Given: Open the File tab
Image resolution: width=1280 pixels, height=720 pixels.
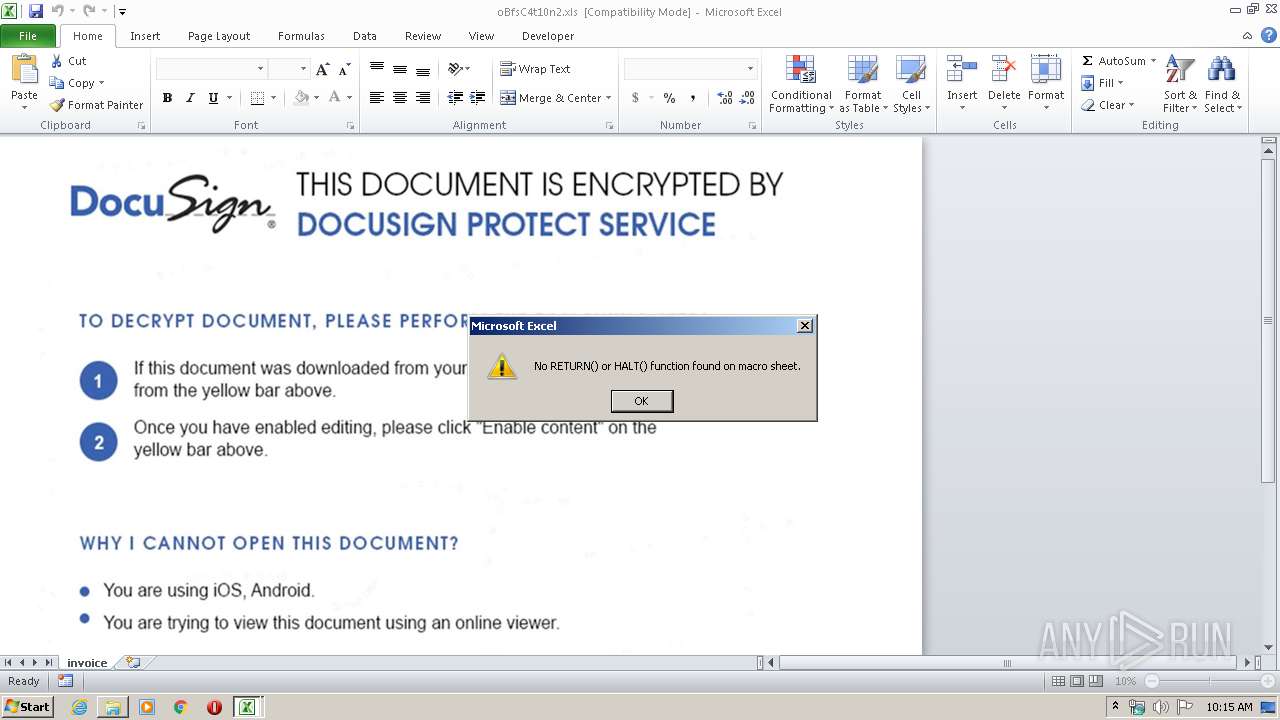Looking at the screenshot, I should 28,36.
